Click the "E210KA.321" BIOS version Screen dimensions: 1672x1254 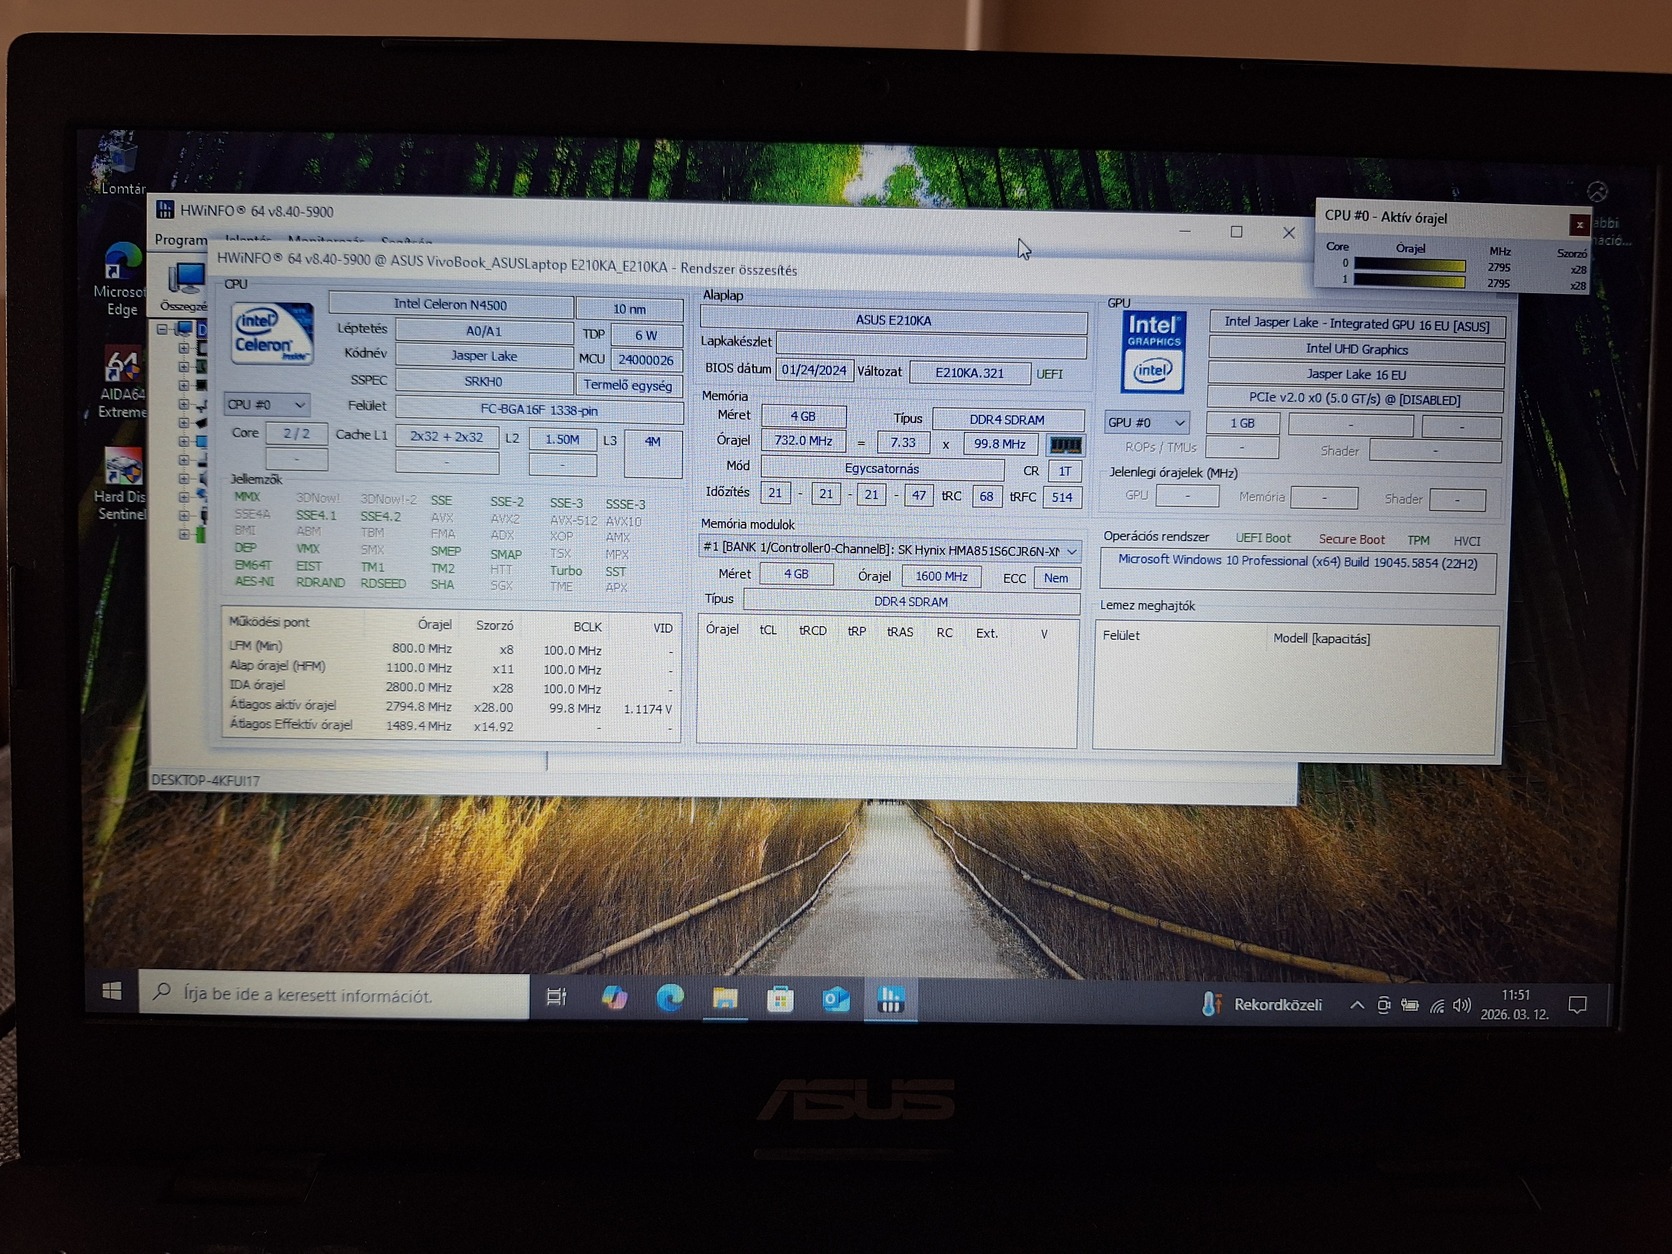click(969, 372)
